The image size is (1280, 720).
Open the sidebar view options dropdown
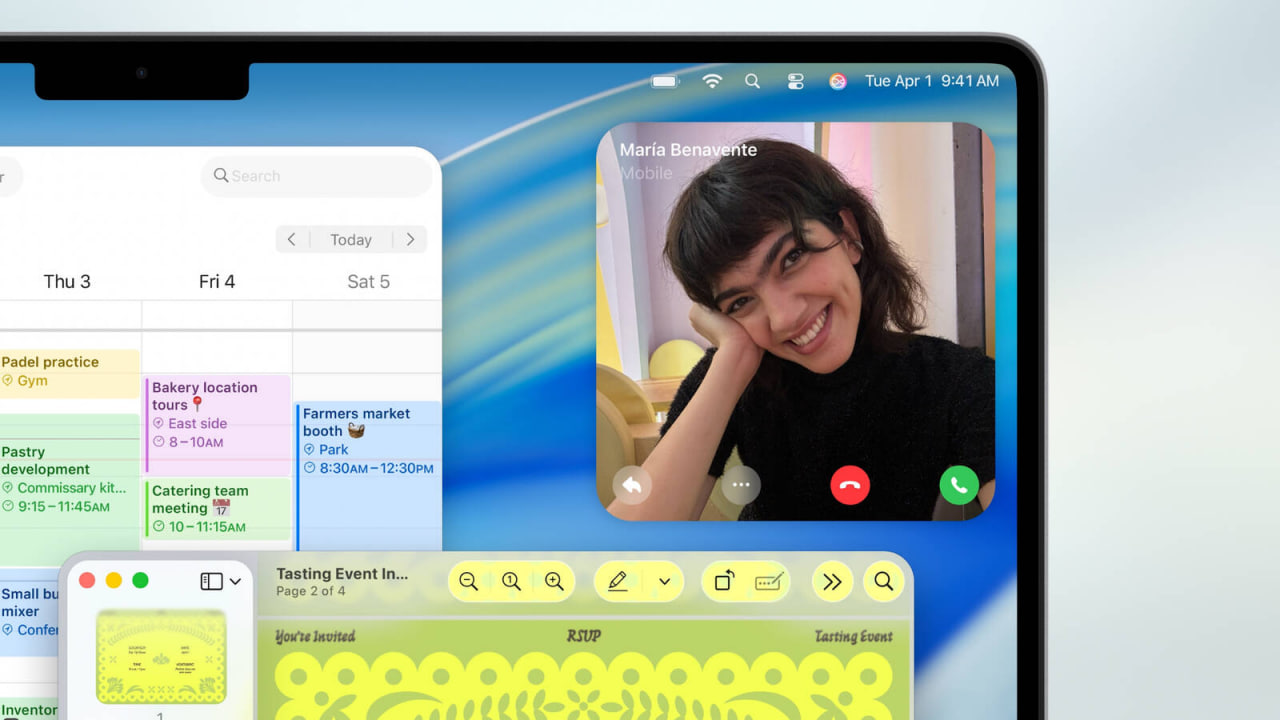(x=236, y=581)
